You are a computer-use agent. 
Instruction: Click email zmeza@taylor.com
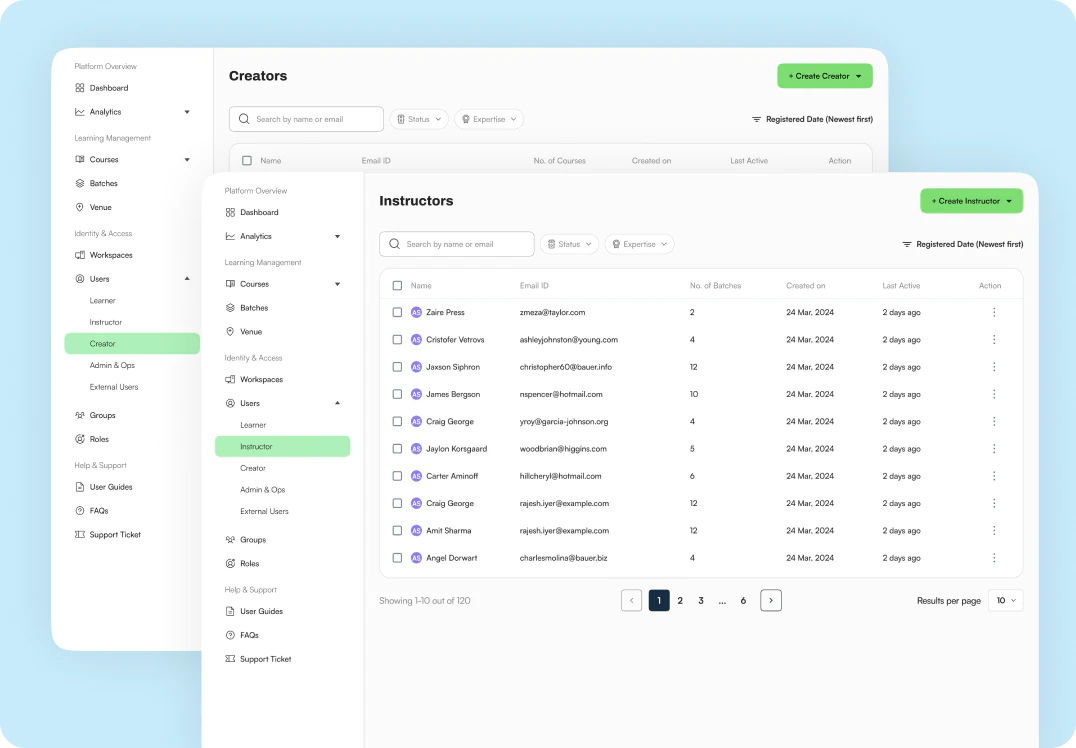tap(552, 312)
